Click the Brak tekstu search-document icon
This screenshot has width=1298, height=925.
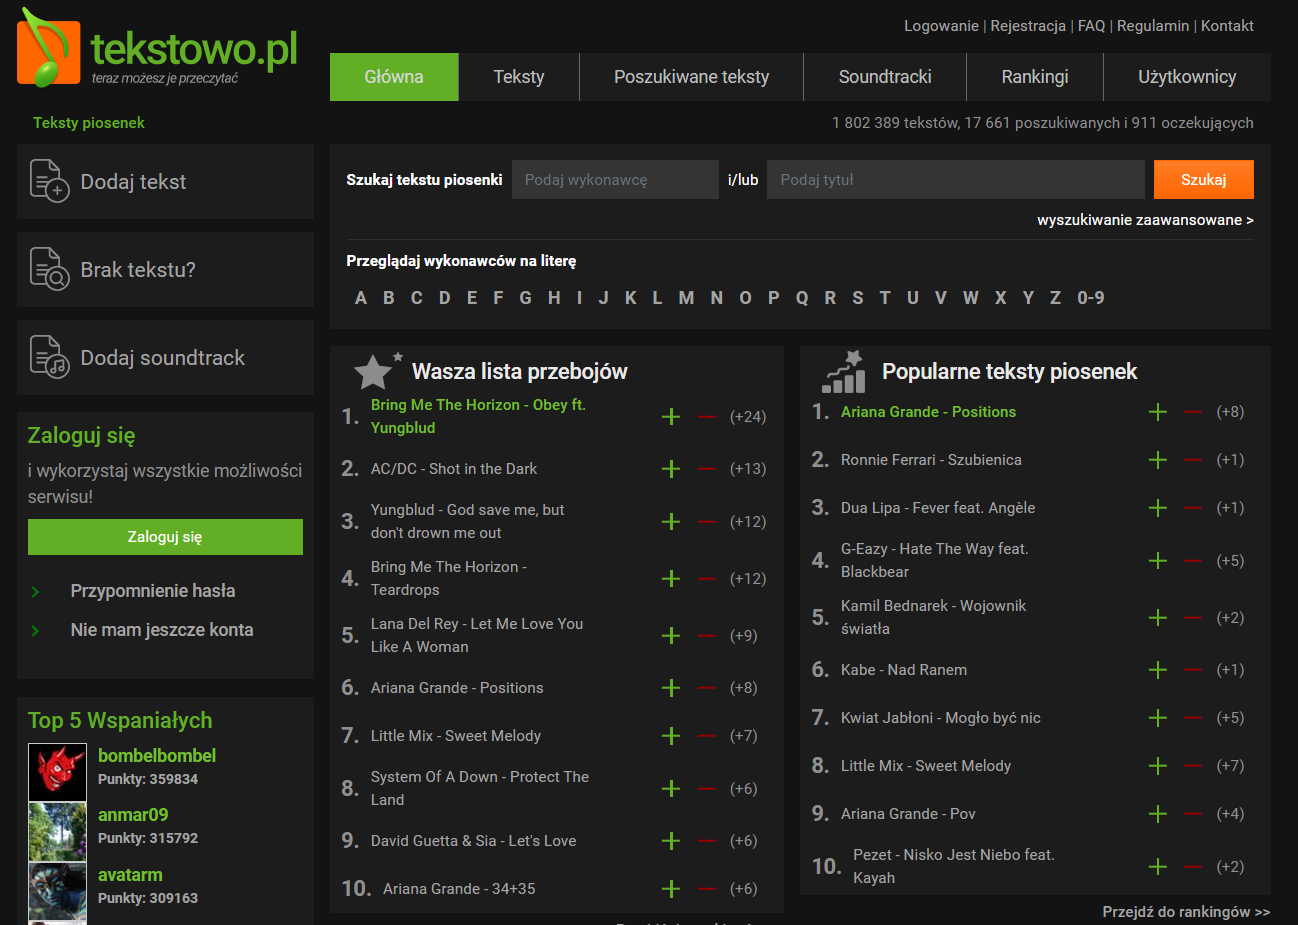coord(49,269)
